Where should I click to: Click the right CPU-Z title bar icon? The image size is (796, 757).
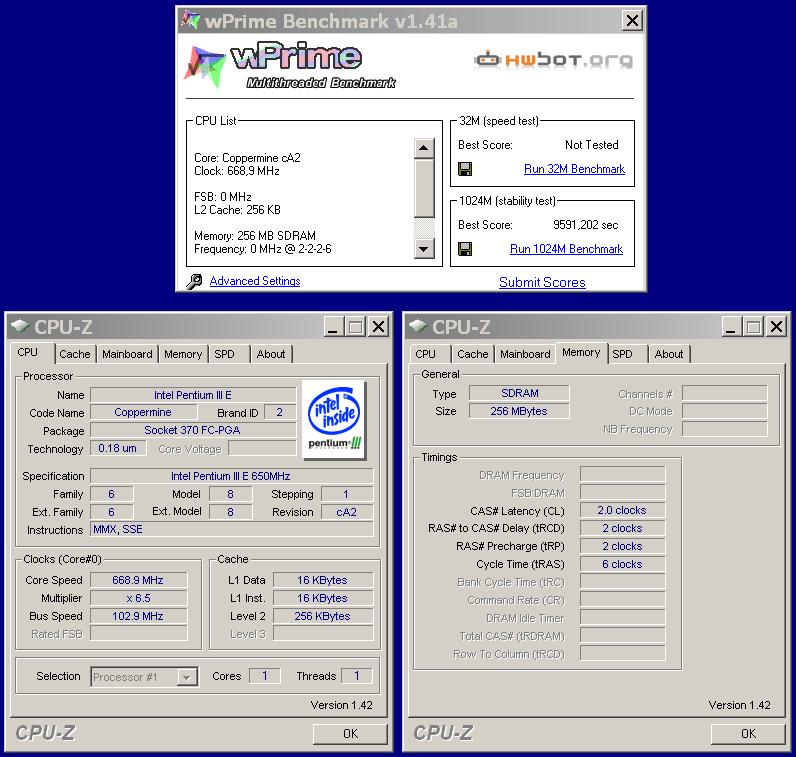(x=417, y=326)
